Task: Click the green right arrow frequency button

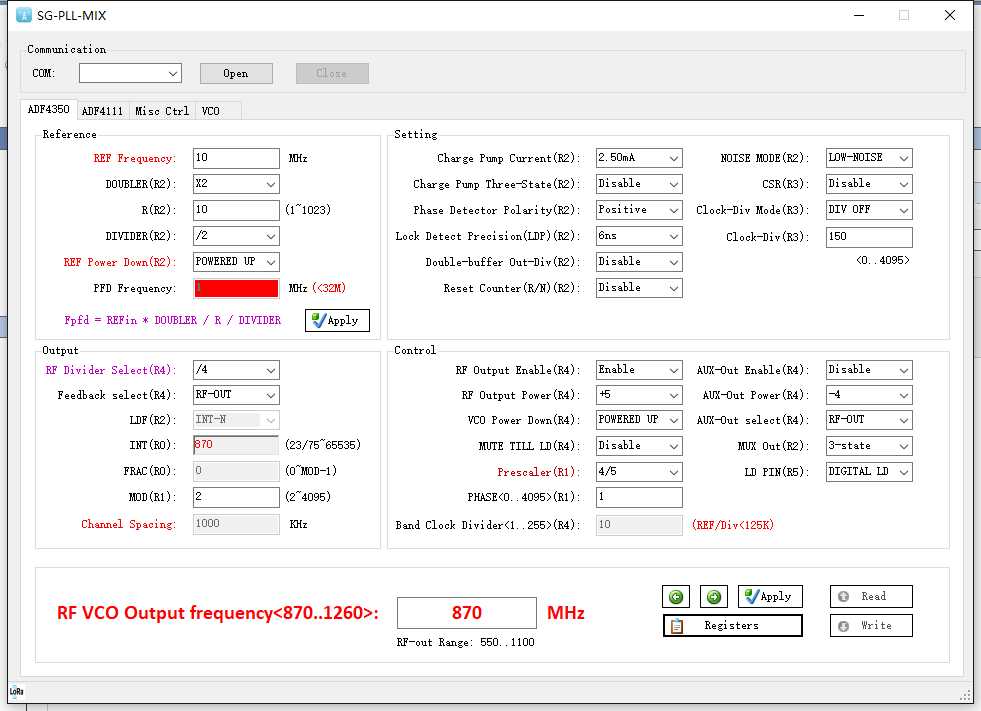Action: 714,596
